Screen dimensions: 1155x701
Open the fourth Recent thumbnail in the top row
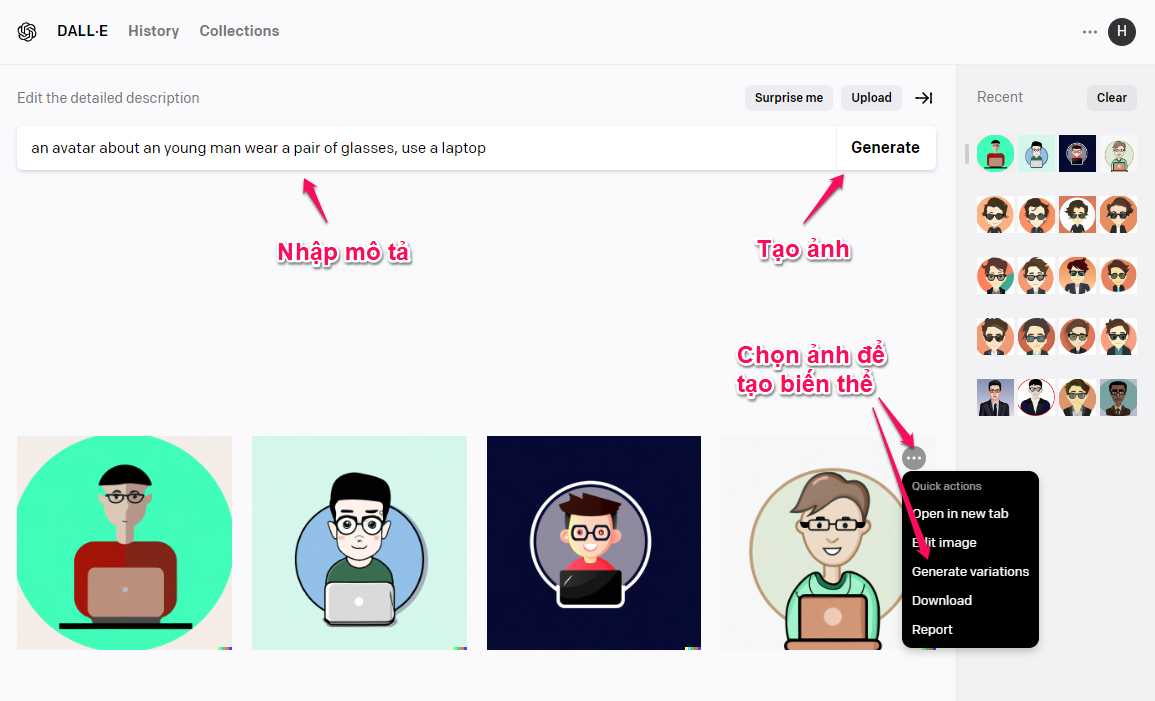pos(1118,154)
